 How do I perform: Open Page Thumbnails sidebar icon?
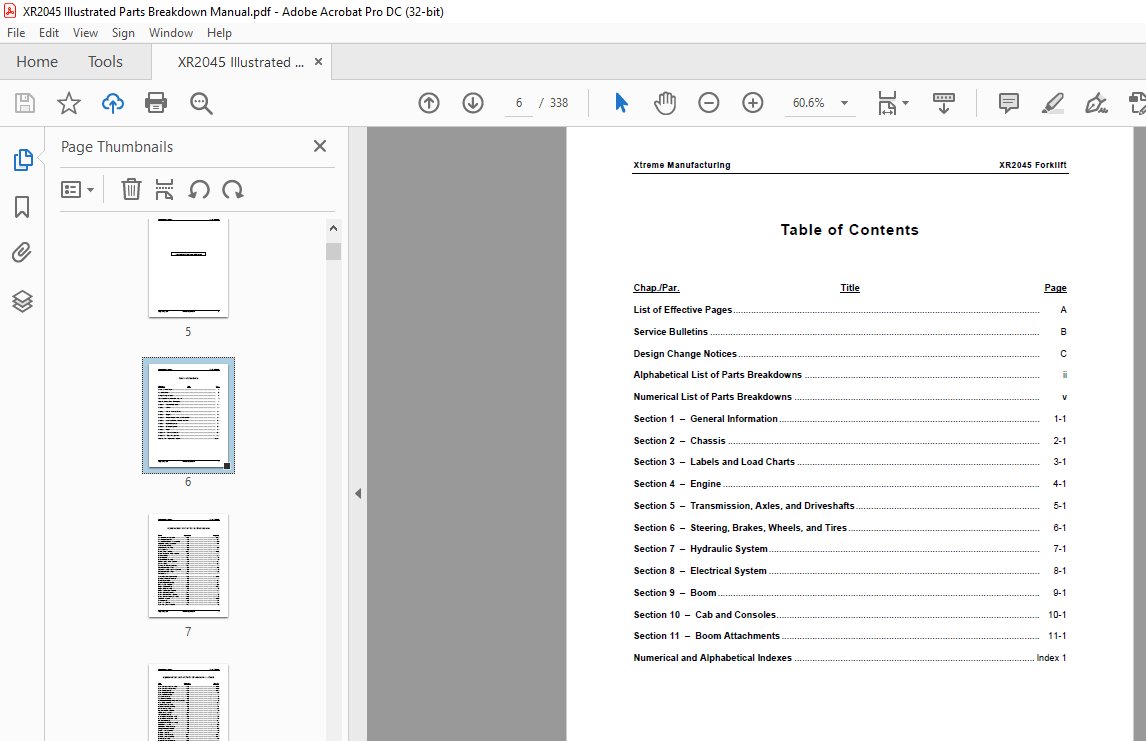point(23,159)
